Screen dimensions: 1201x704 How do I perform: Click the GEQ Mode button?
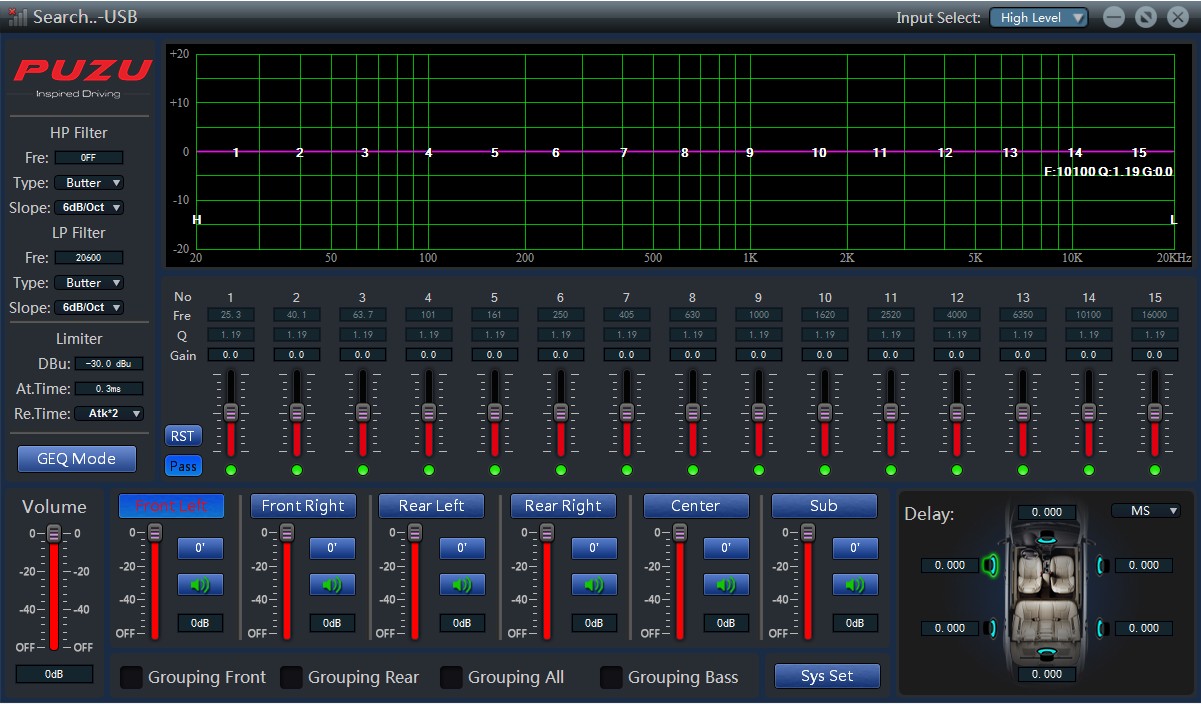click(77, 459)
